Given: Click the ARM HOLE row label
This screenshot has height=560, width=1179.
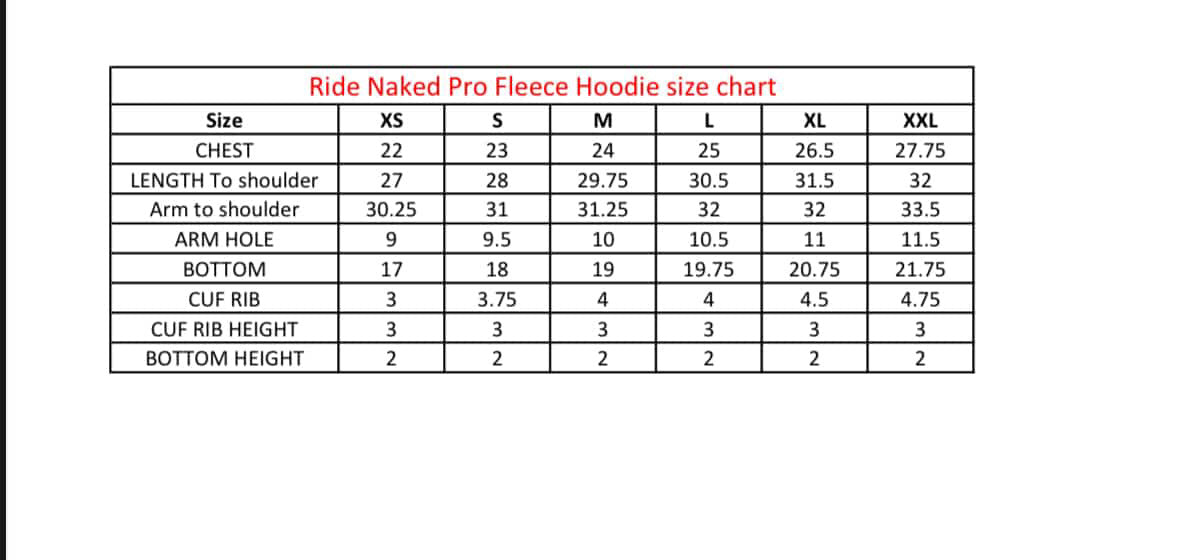Looking at the screenshot, I should (x=223, y=240).
